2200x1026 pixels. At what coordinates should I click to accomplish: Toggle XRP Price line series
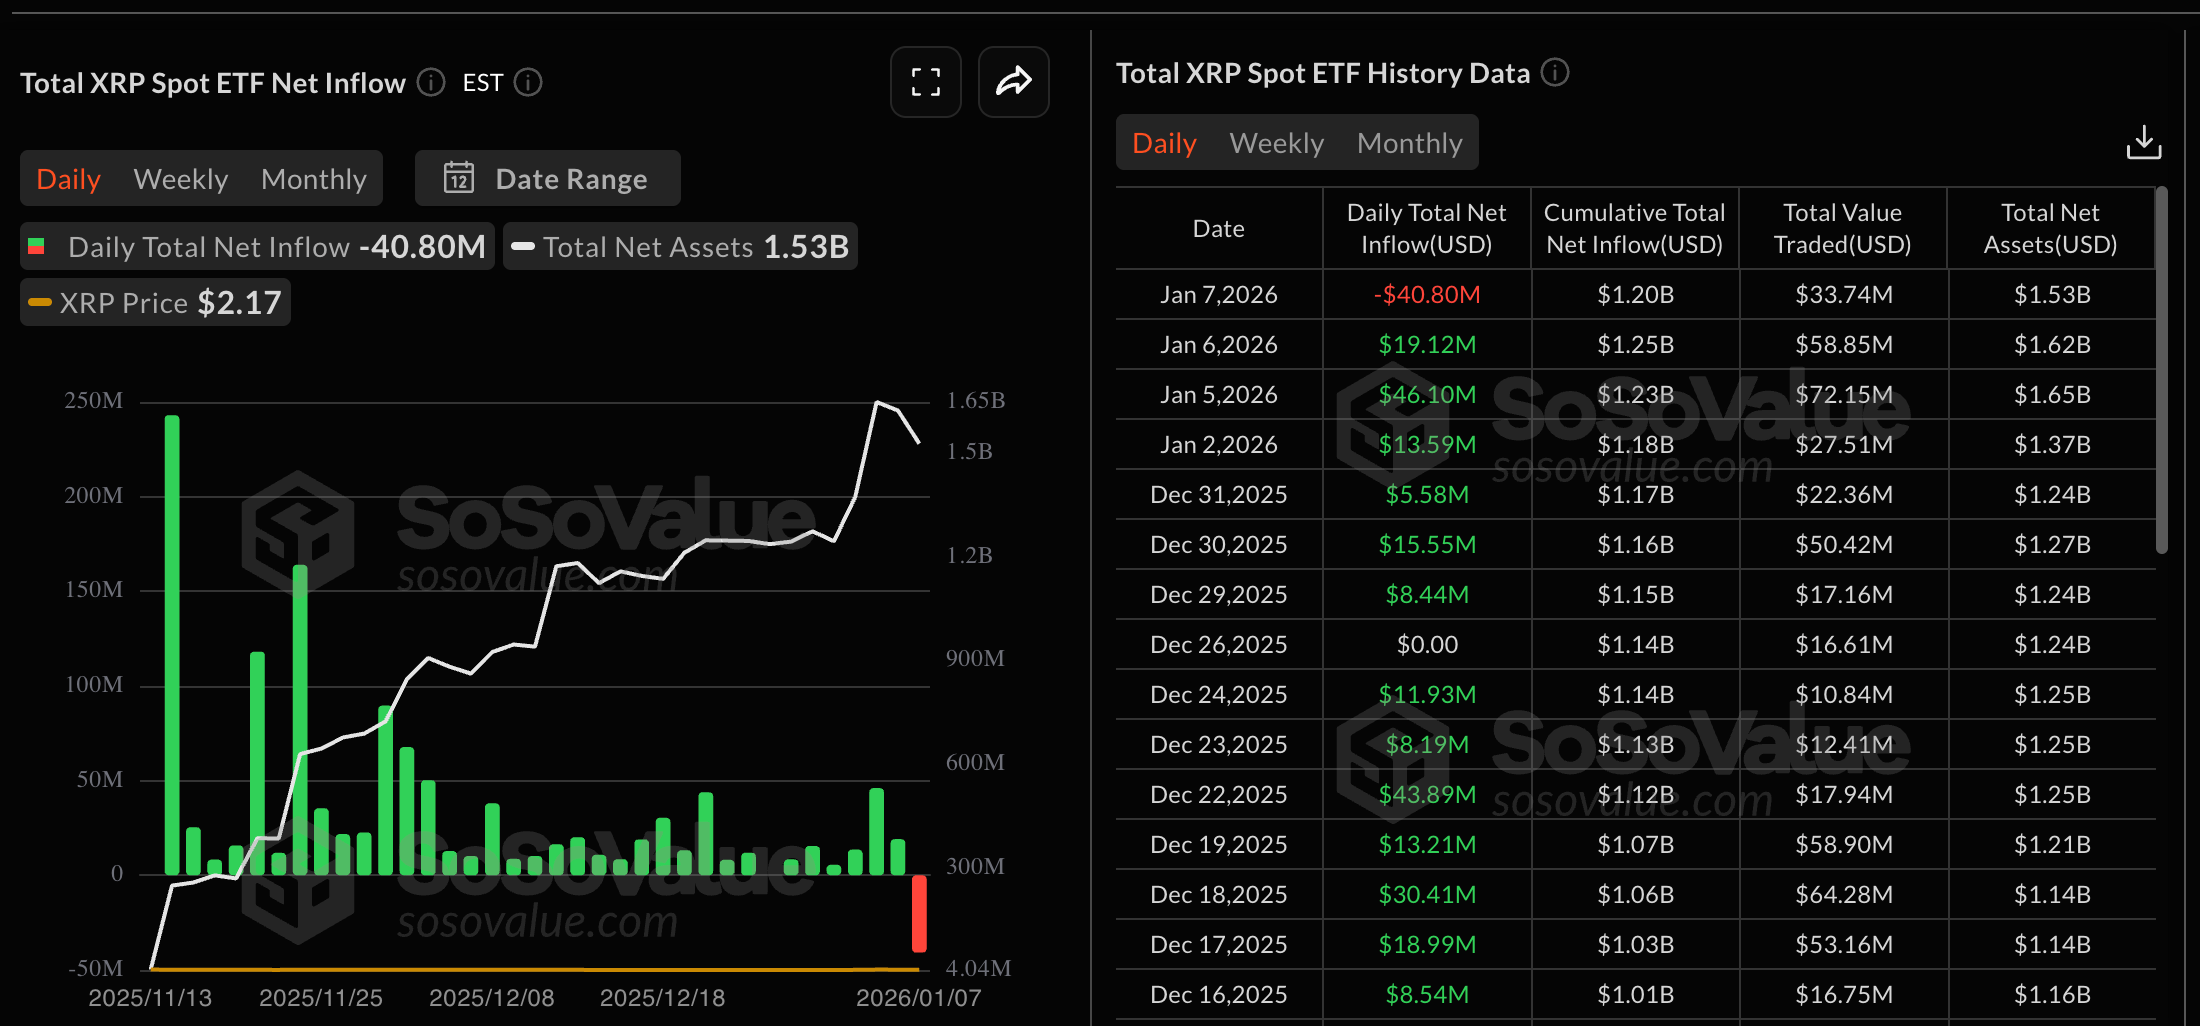[155, 303]
